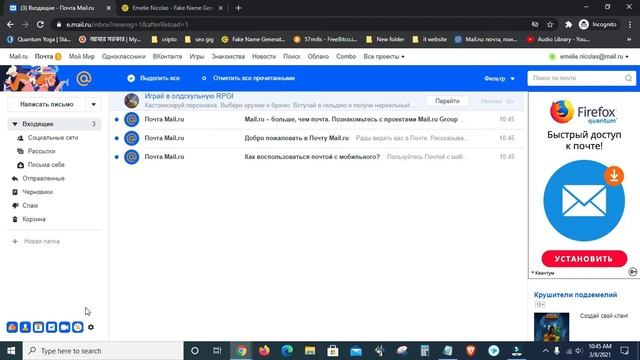Switch to the Входящие - Почта Mail.ru tab

[x=57, y=8]
